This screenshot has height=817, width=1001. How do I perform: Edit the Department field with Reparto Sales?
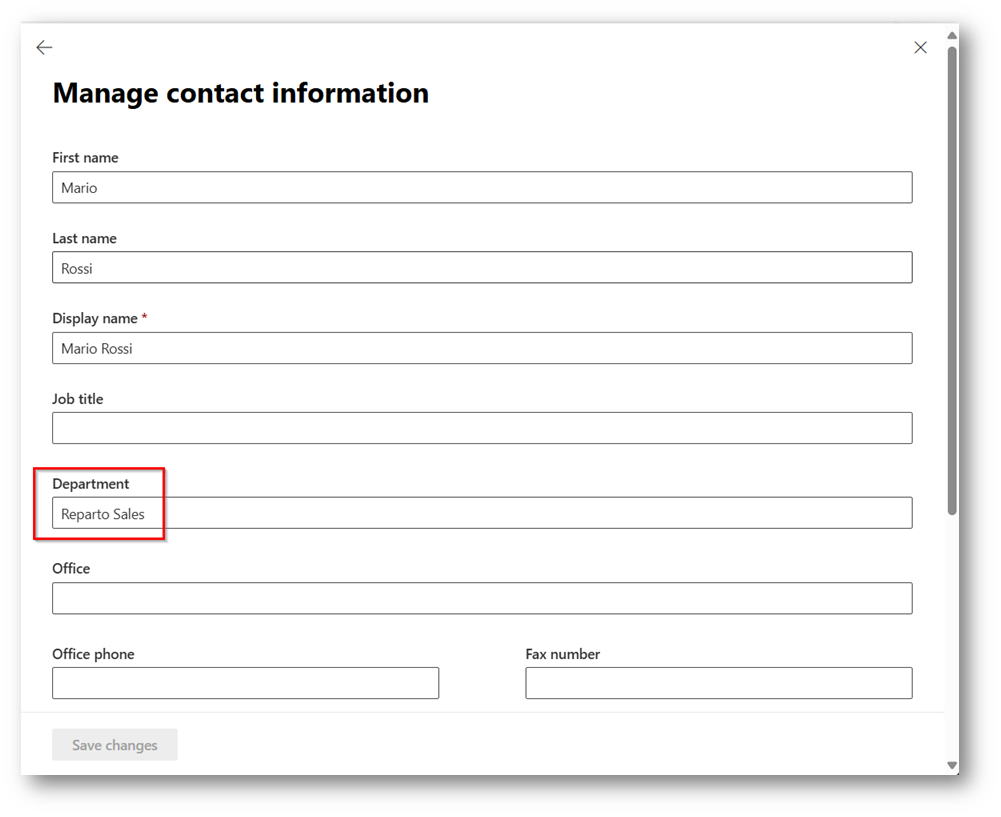coord(481,513)
